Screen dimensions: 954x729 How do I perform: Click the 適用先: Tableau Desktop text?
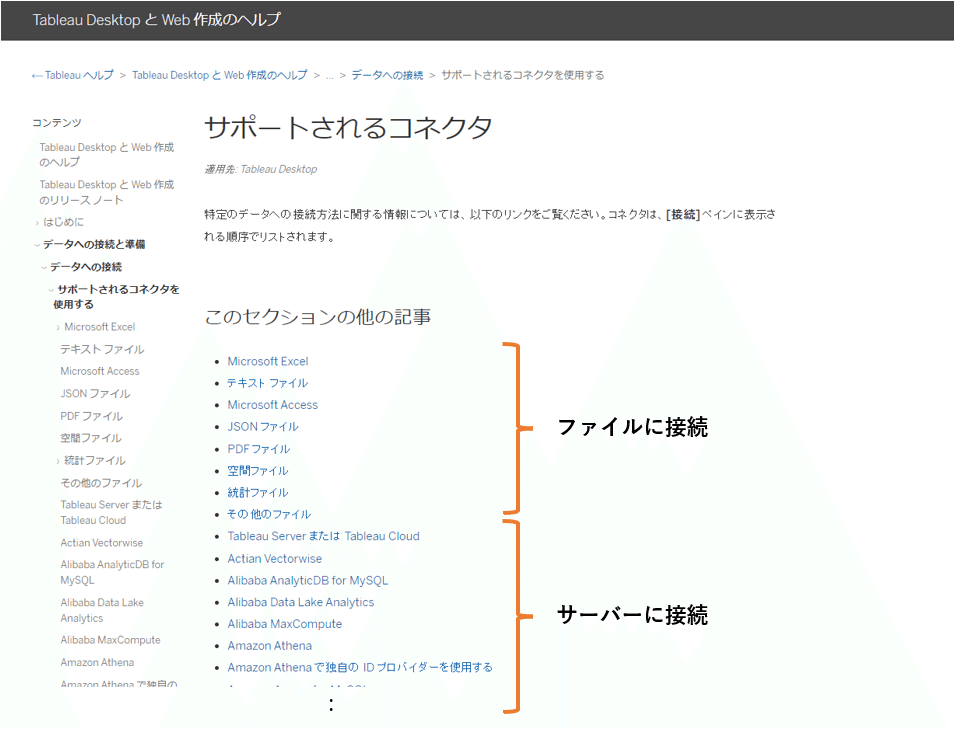point(260,169)
